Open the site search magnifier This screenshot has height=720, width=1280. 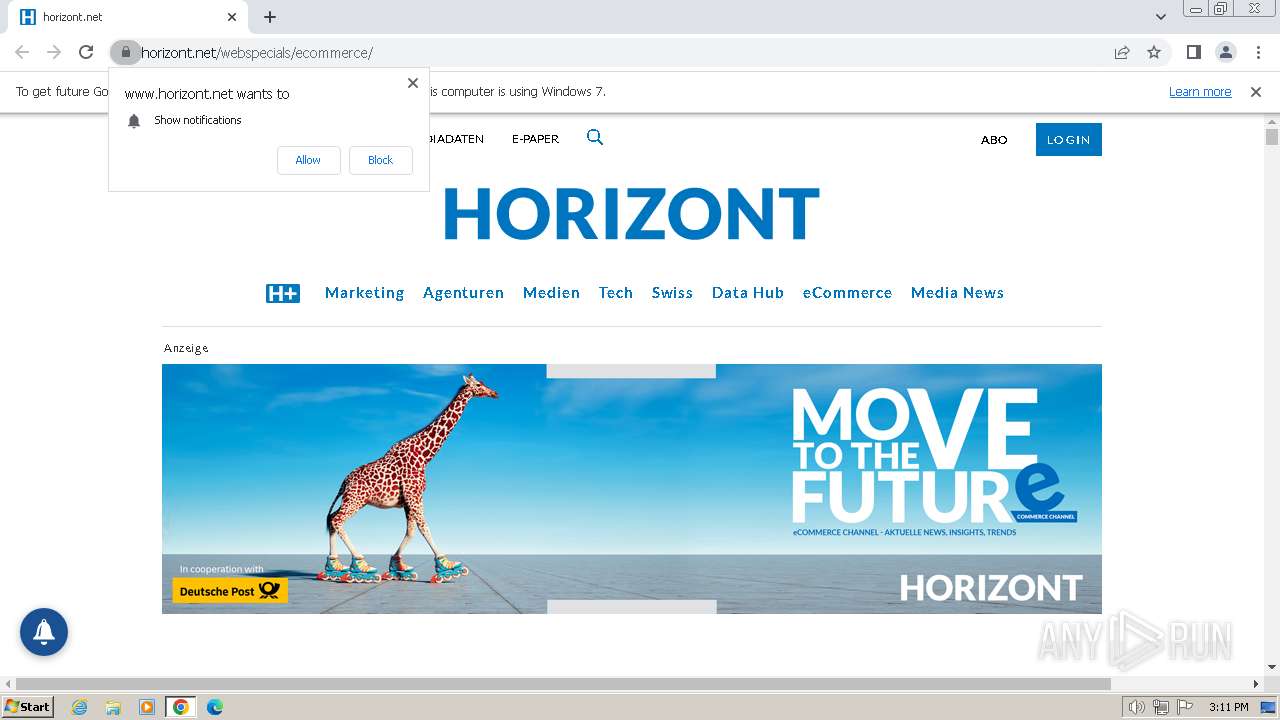(x=595, y=138)
